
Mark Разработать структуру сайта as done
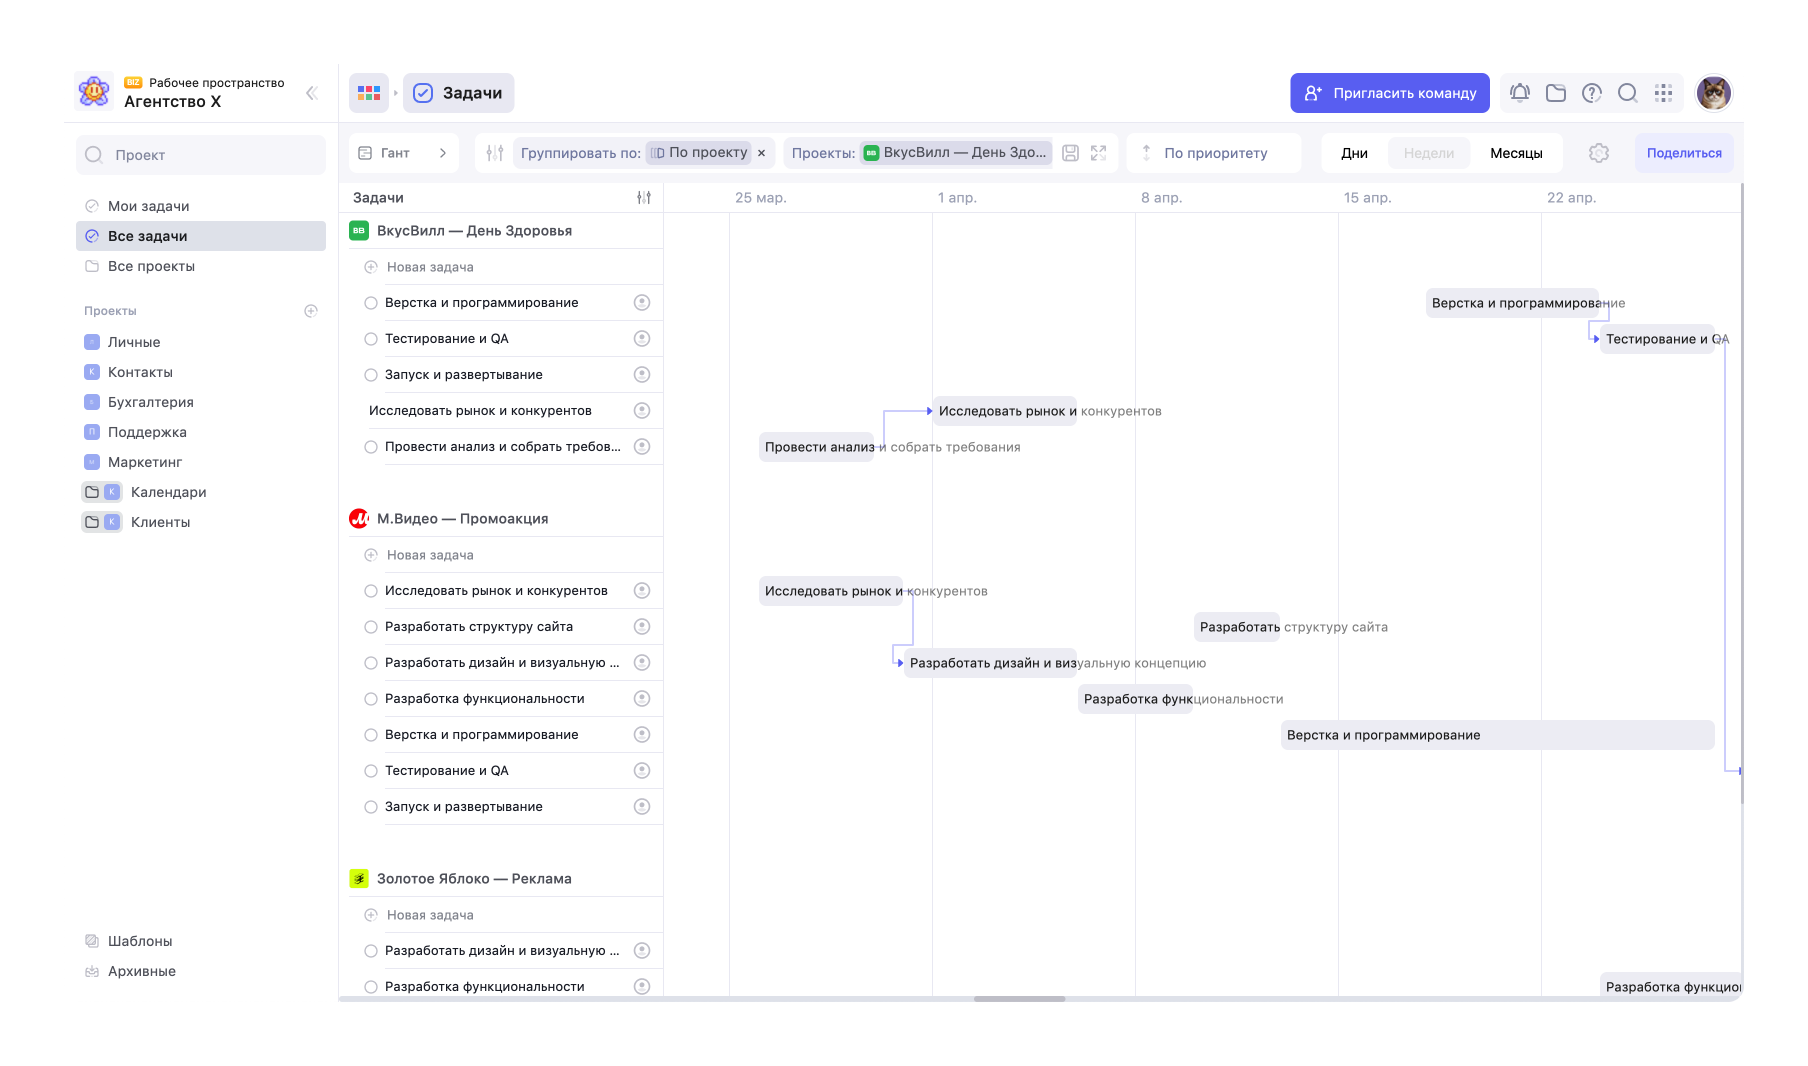point(371,627)
